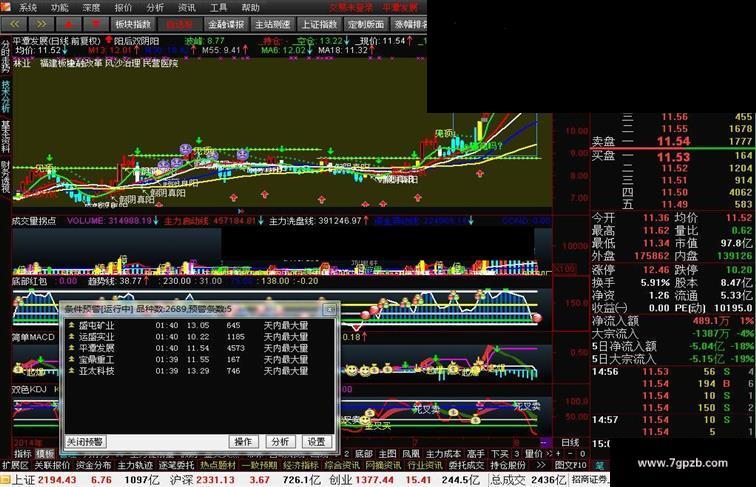This screenshot has width=756, height=487.
Task: Select the 下买 indicator tab
Action: click(500, 454)
